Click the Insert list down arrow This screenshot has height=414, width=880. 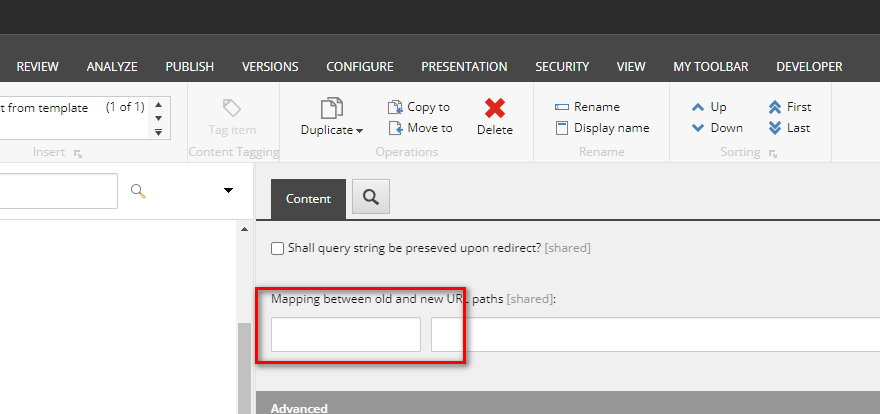tap(158, 118)
